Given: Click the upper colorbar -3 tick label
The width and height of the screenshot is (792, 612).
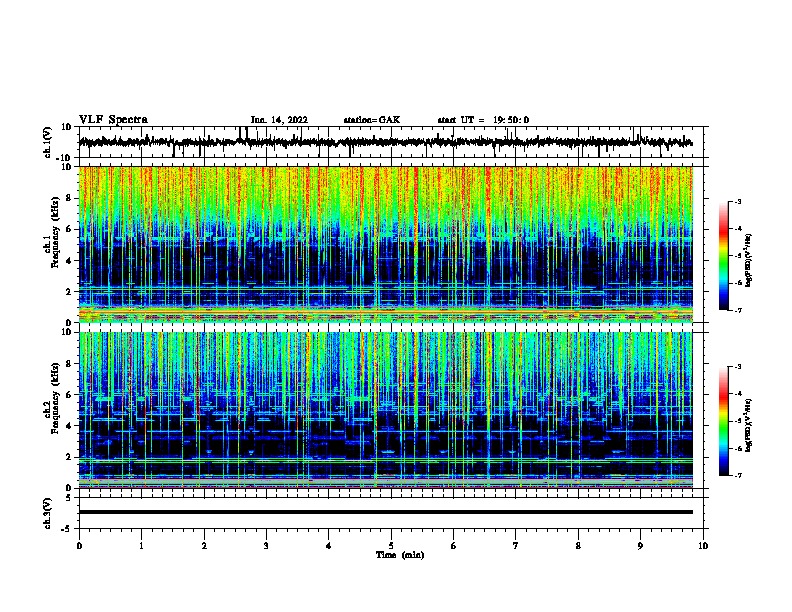Looking at the screenshot, I should point(738,202).
